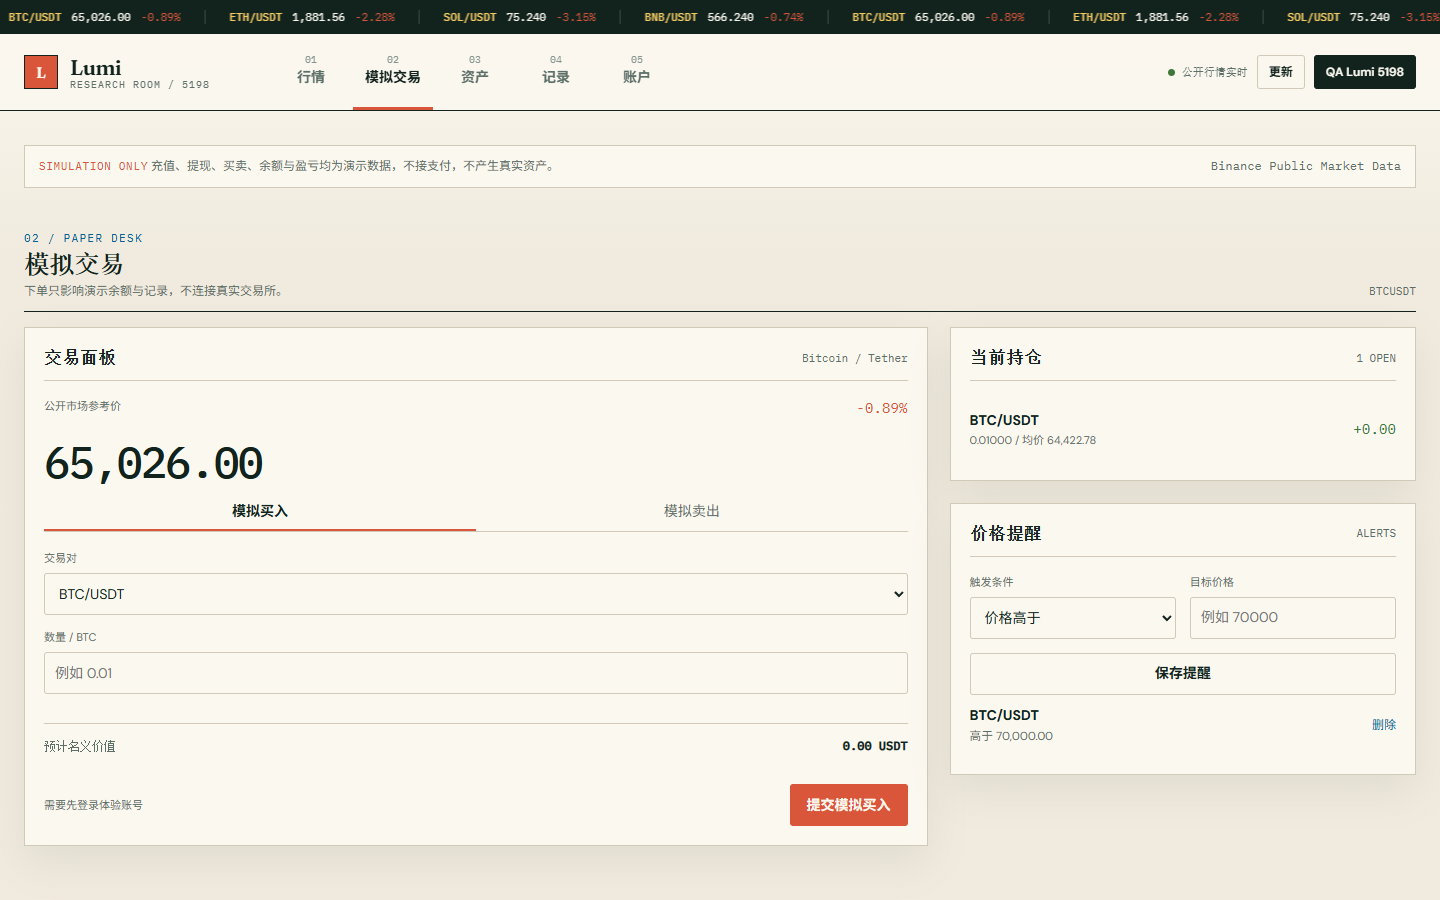Viewport: 1440px width, 900px height.
Task: Click the ALERTS label in 价格提醒 panel
Action: click(1376, 533)
